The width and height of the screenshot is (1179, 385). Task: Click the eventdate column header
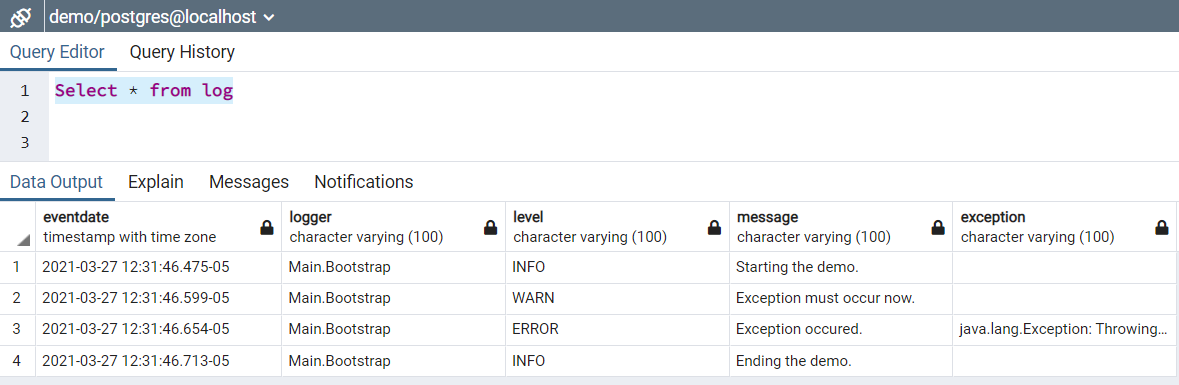click(159, 227)
